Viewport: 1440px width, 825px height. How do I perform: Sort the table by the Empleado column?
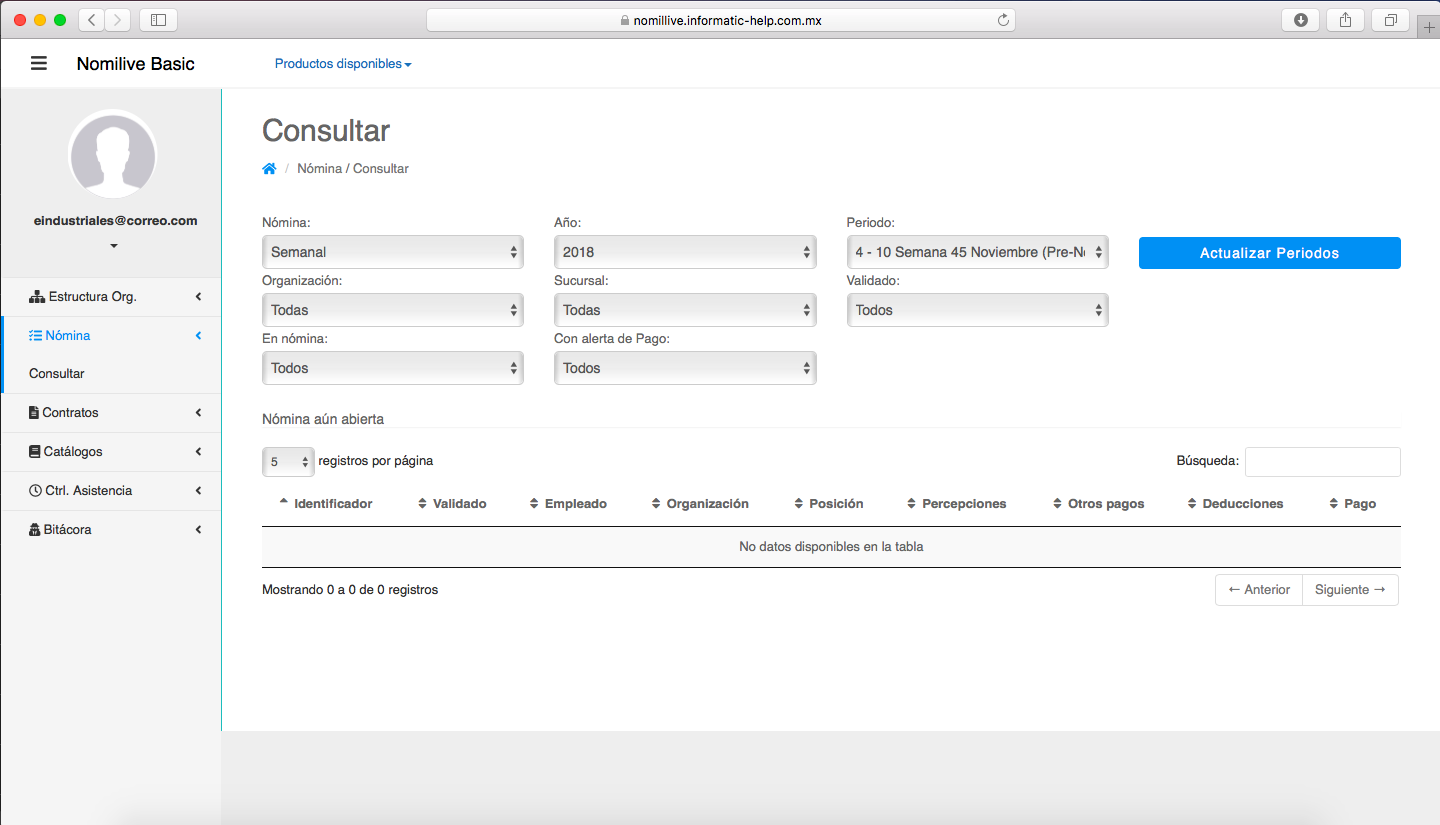575,504
